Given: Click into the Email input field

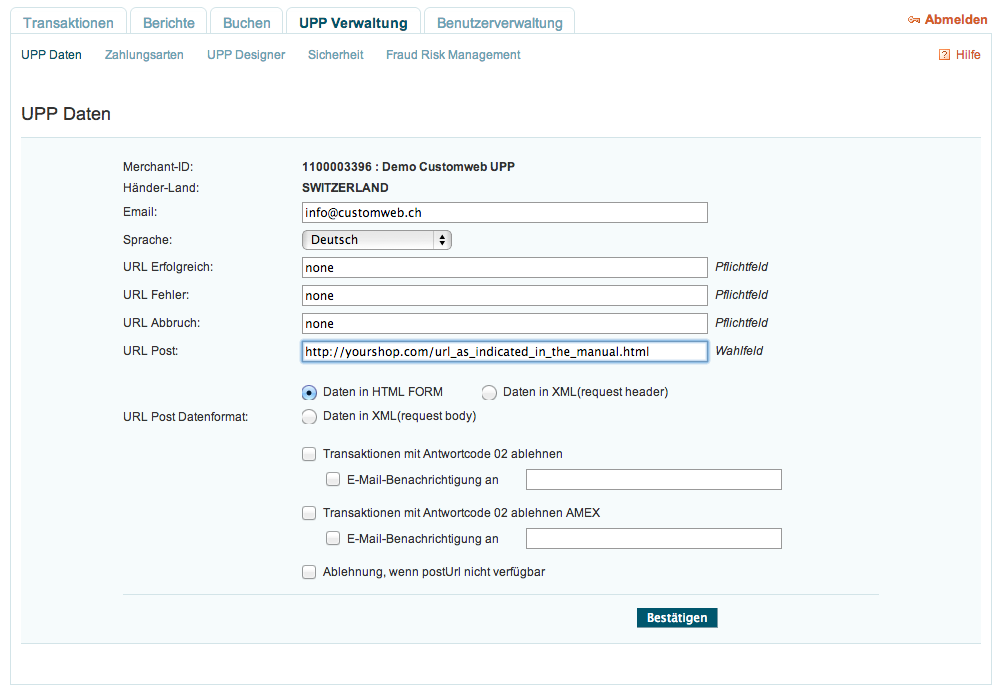Looking at the screenshot, I should 504,212.
